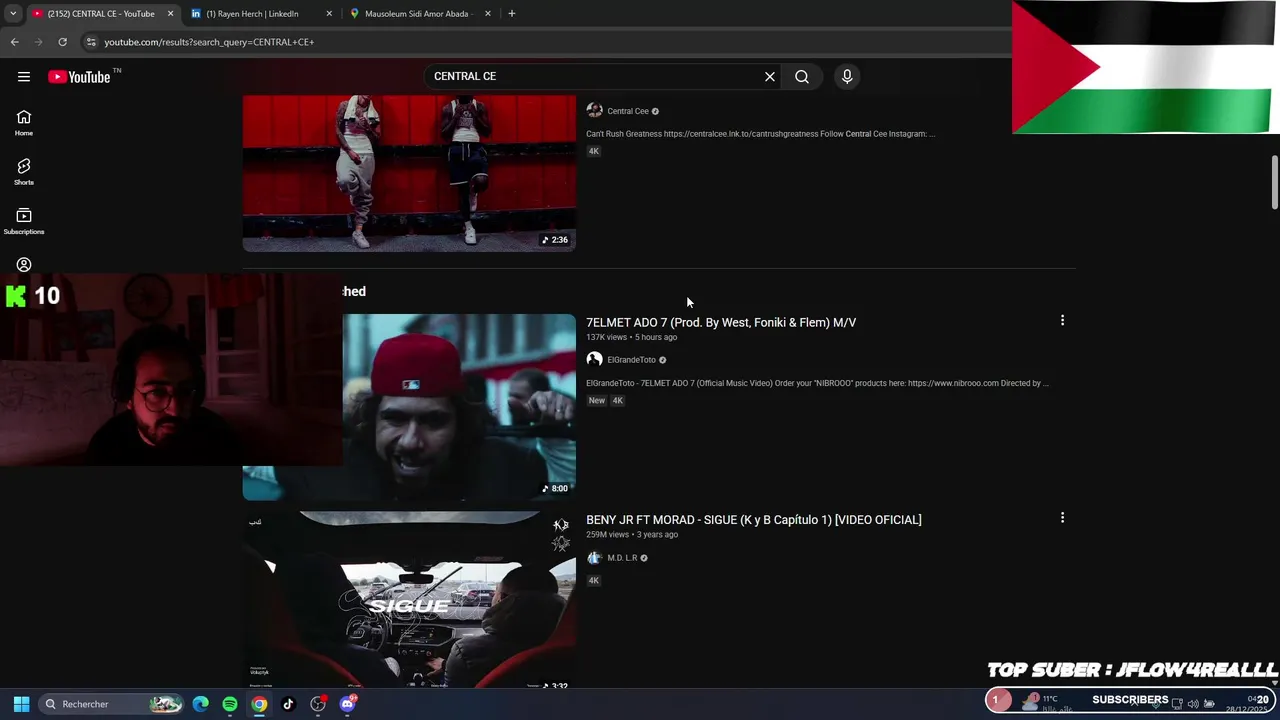Click the 137K views 5 hours ago text
The width and height of the screenshot is (1280, 720).
(631, 337)
